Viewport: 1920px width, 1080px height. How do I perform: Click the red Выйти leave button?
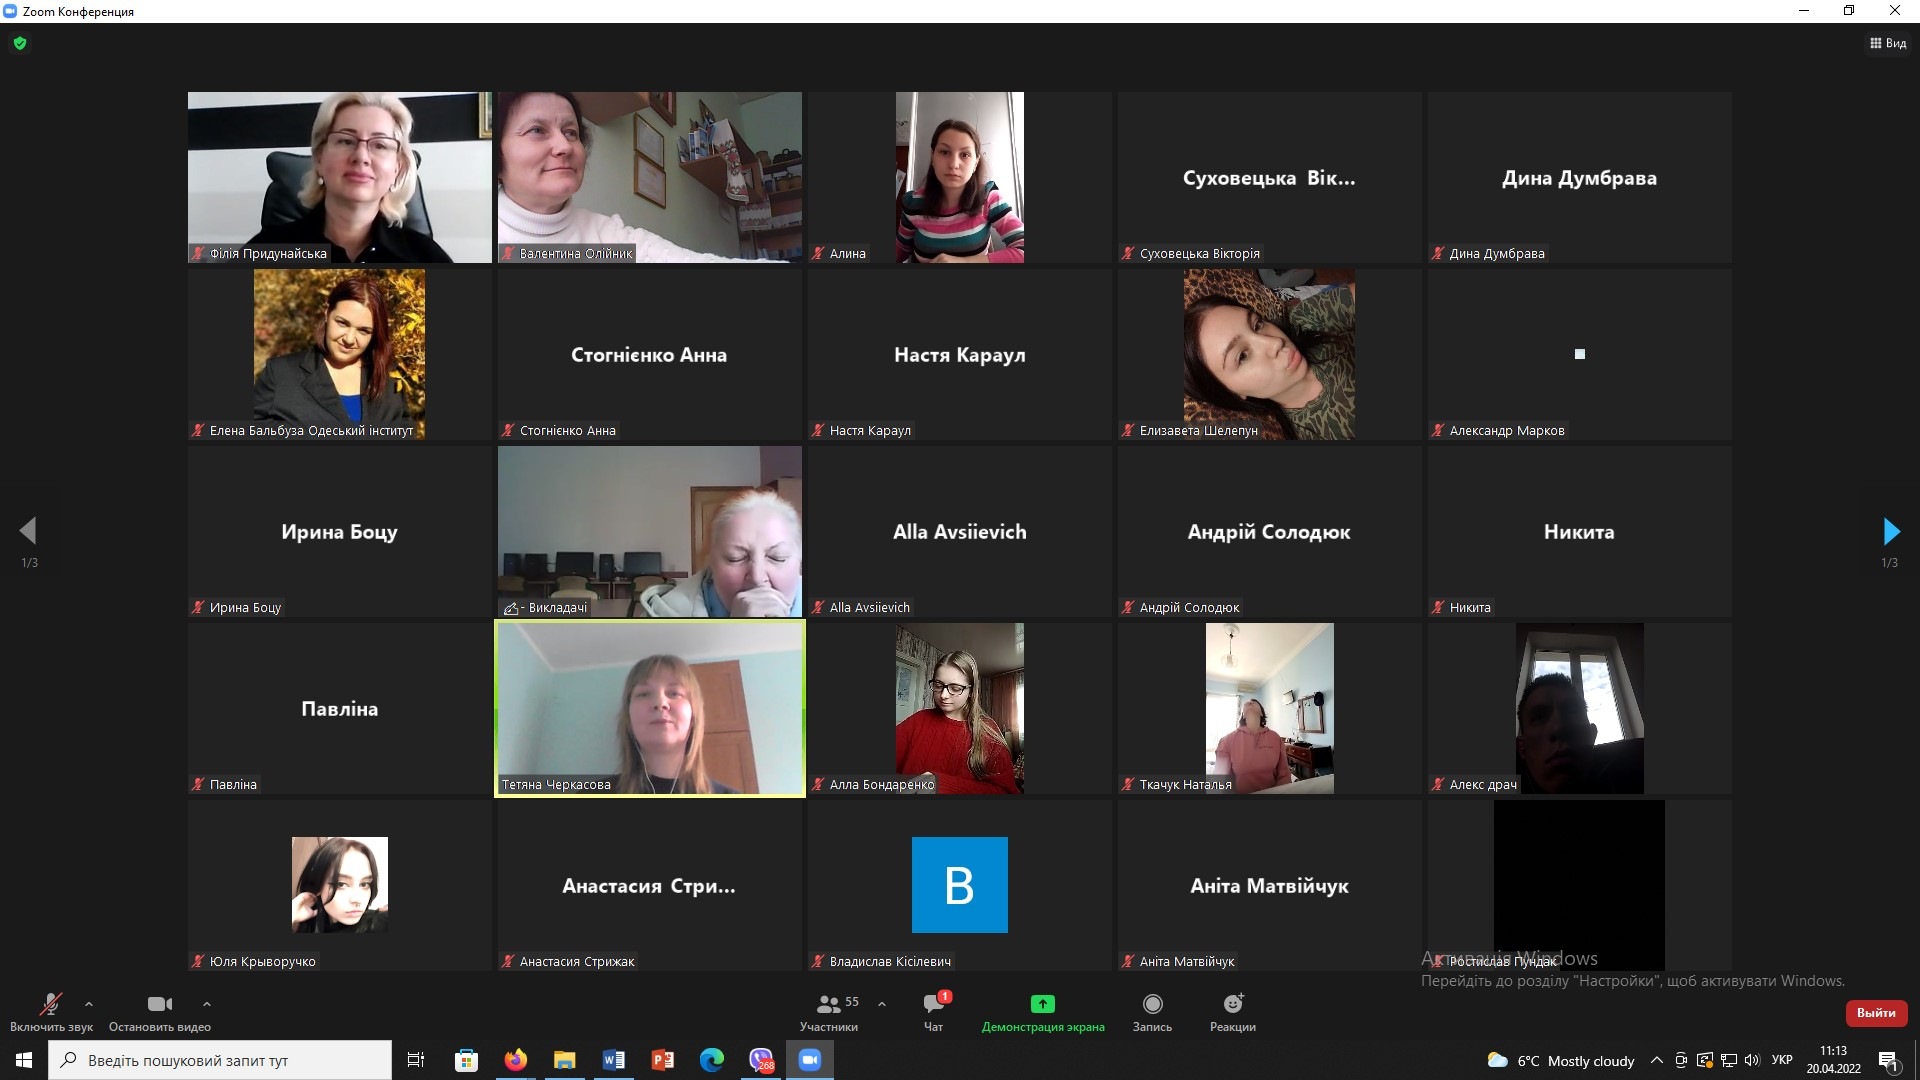tap(1876, 1012)
